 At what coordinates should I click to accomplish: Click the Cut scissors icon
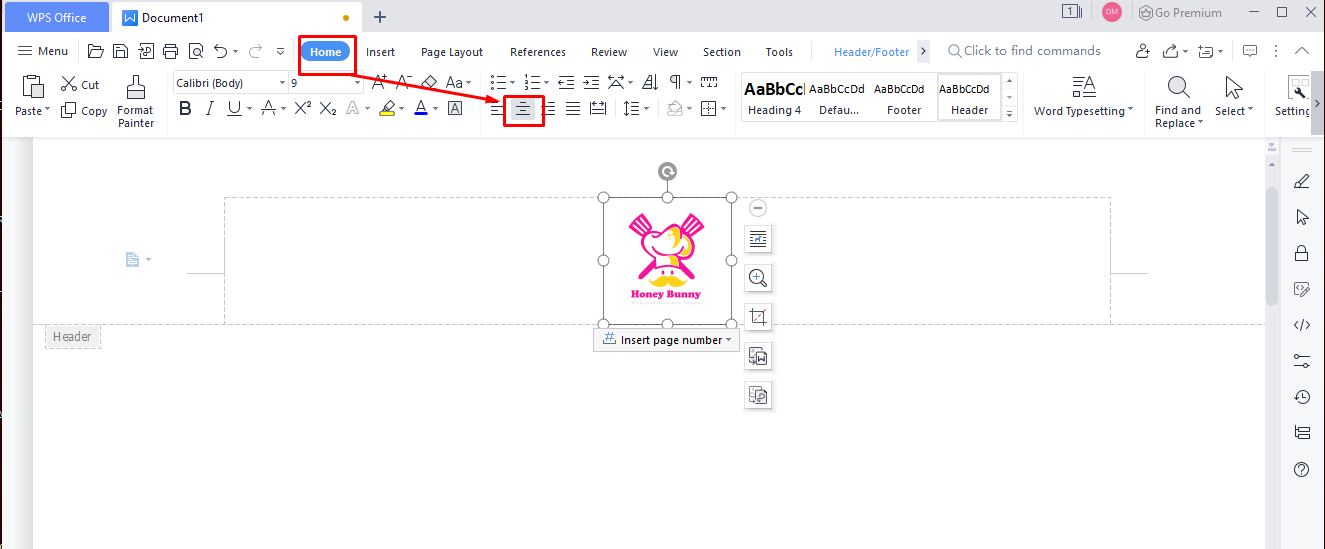coord(69,84)
